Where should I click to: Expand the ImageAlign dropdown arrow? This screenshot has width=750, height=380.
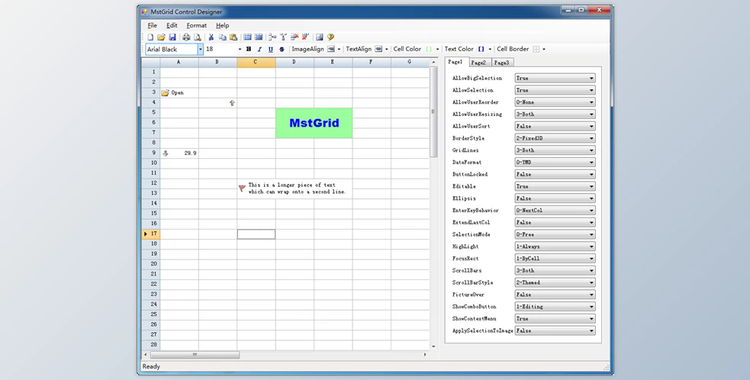339,49
